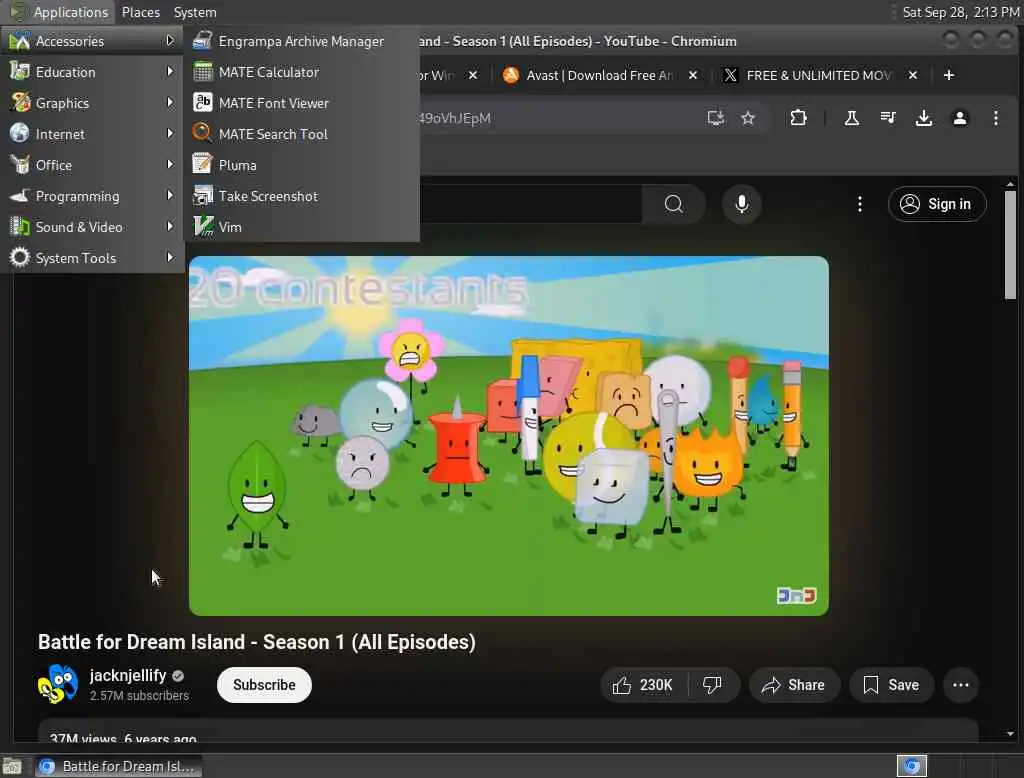The image size is (1024, 778).
Task: Open Engrampa Archive Manager
Action: pos(301,41)
